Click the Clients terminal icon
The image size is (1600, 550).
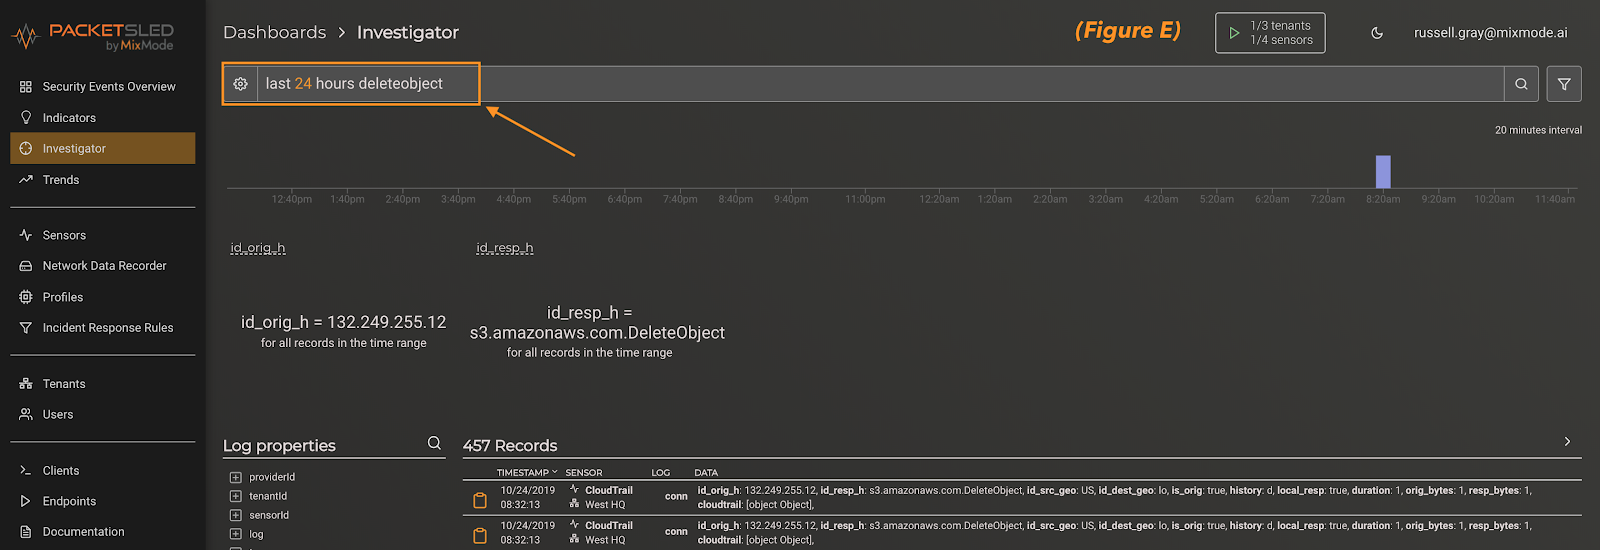tap(26, 470)
